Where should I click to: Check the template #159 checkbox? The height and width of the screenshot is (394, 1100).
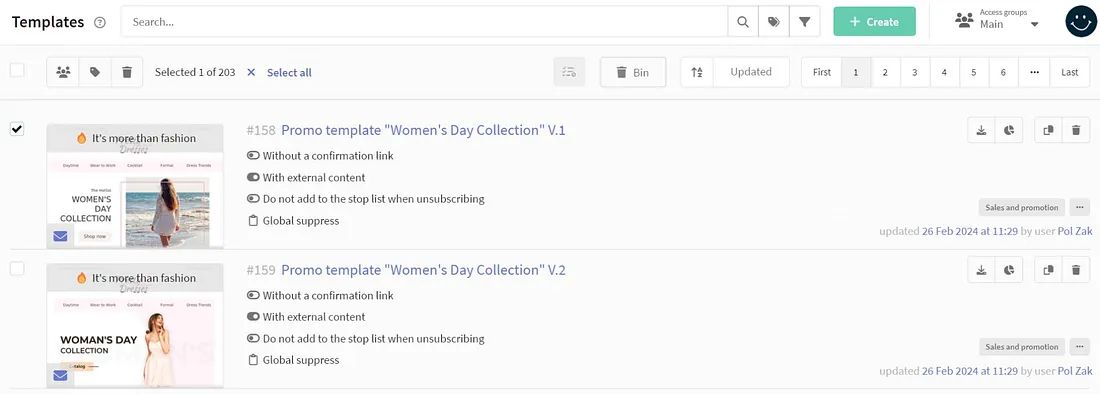pyautogui.click(x=17, y=269)
